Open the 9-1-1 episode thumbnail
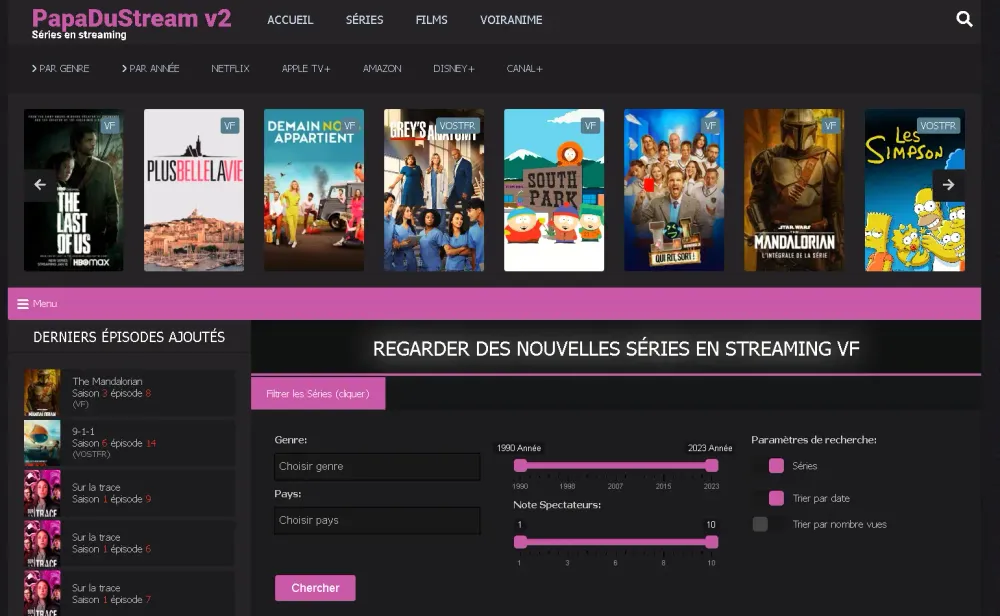Screen dimensions: 1000x616 [x=42, y=443]
